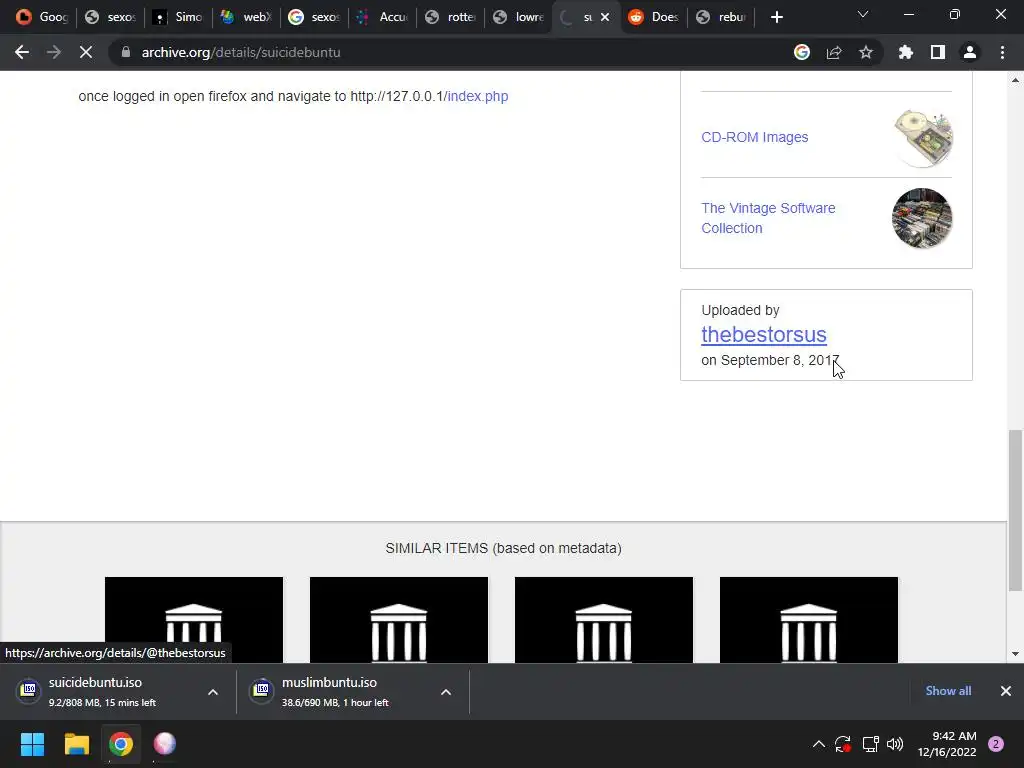View site info via lock icon
The width and height of the screenshot is (1024, 768).
point(126,52)
